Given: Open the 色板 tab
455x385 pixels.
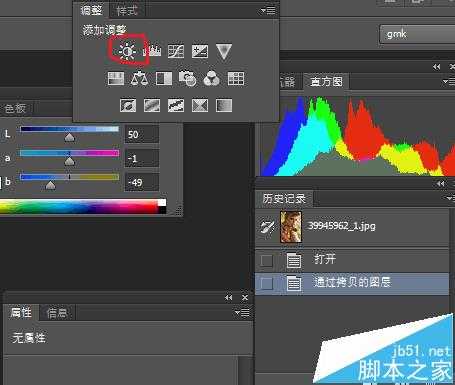Looking at the screenshot, I should [x=15, y=108].
